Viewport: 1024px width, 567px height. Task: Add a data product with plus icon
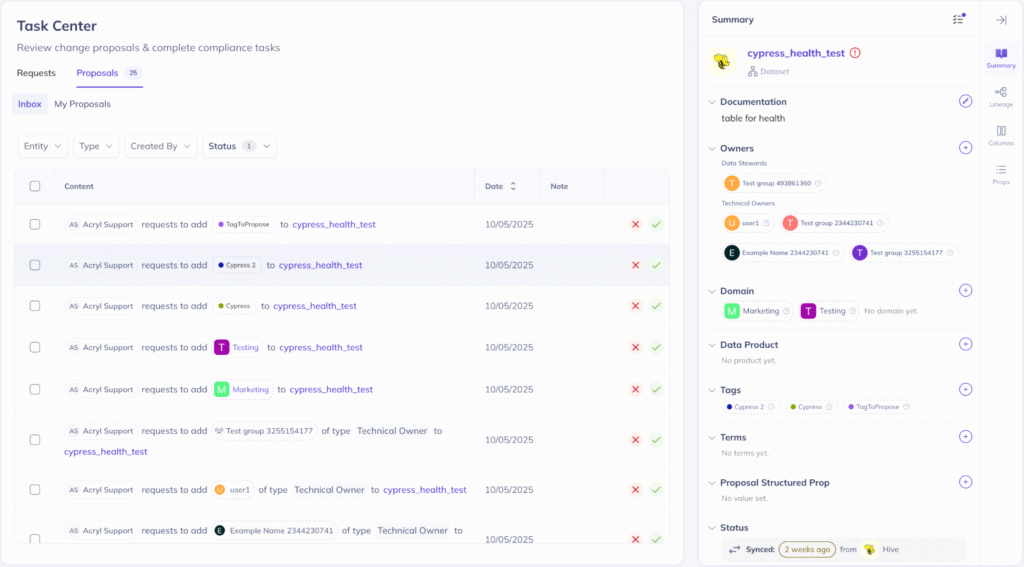965,344
